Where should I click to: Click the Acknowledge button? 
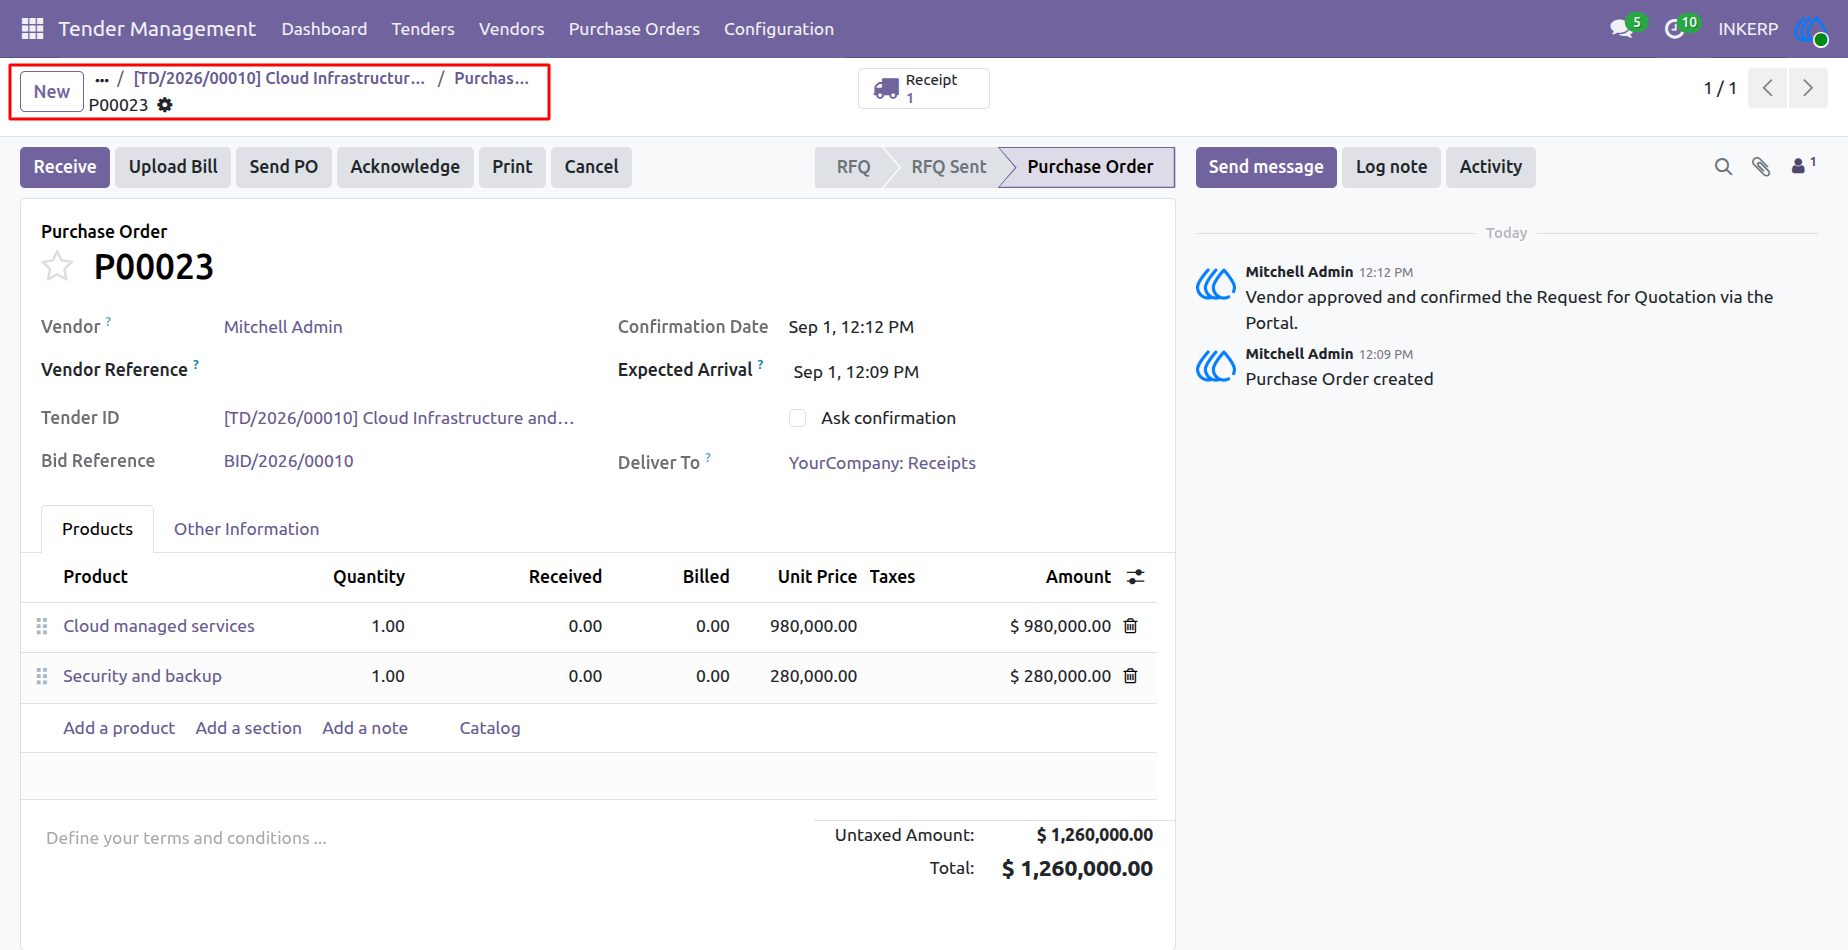click(405, 167)
